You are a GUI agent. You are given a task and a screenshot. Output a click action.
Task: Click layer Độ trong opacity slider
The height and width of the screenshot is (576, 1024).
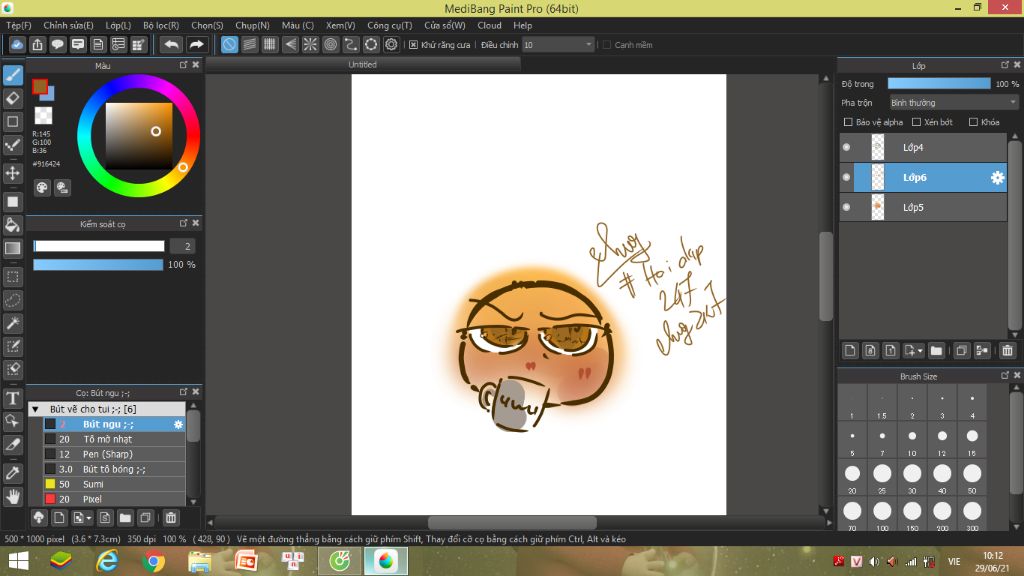[x=938, y=84]
